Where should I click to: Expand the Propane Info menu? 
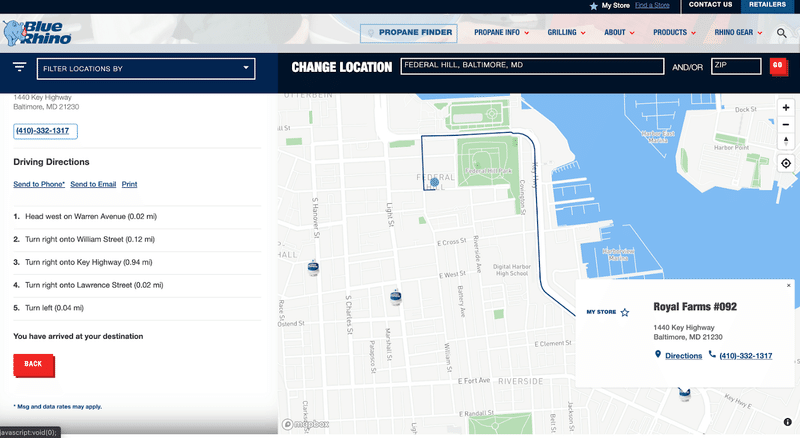502,33
